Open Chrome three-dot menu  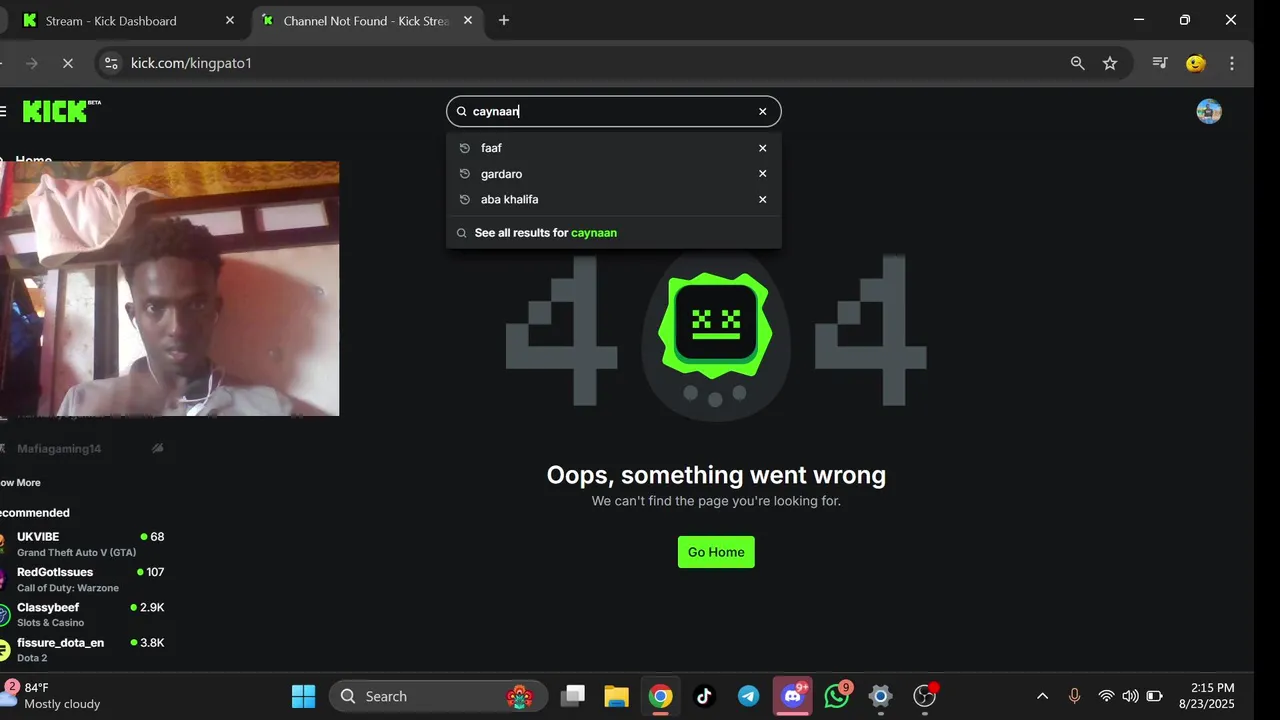1232,63
